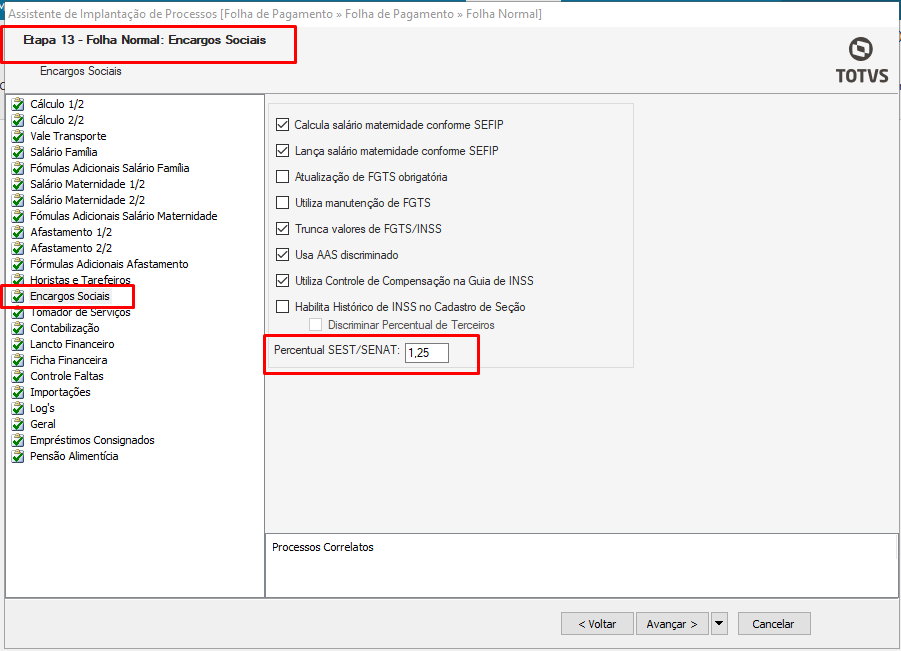Enable Atualização de FGTS obrigatória
Screen dimensions: 901x651
(x=282, y=176)
